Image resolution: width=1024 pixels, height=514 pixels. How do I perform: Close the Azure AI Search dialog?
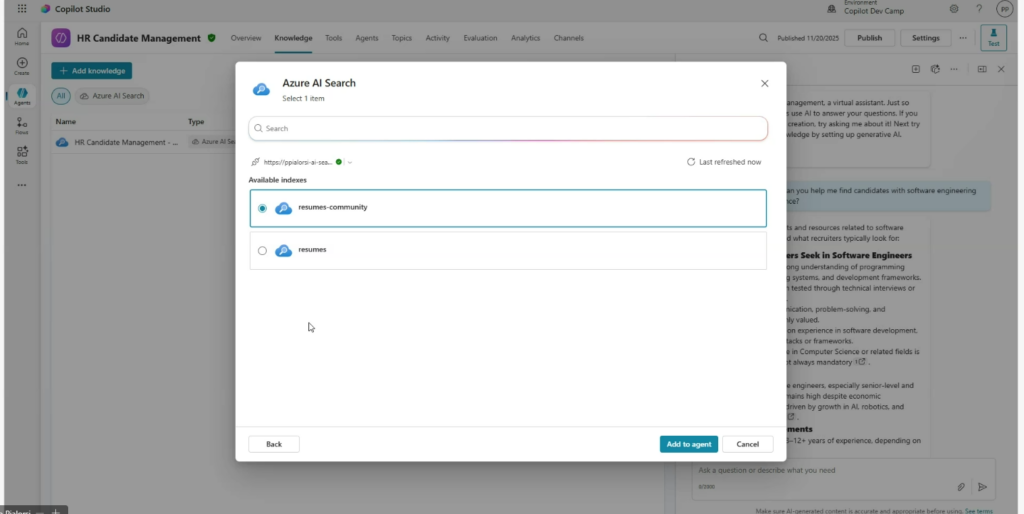pos(765,84)
